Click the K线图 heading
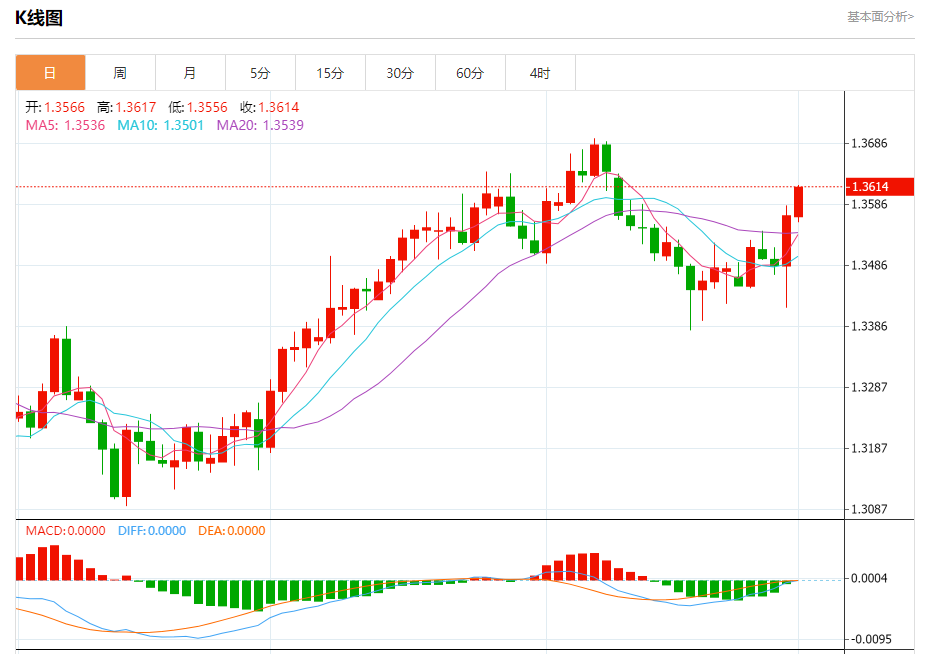The image size is (925, 654). pos(39,18)
